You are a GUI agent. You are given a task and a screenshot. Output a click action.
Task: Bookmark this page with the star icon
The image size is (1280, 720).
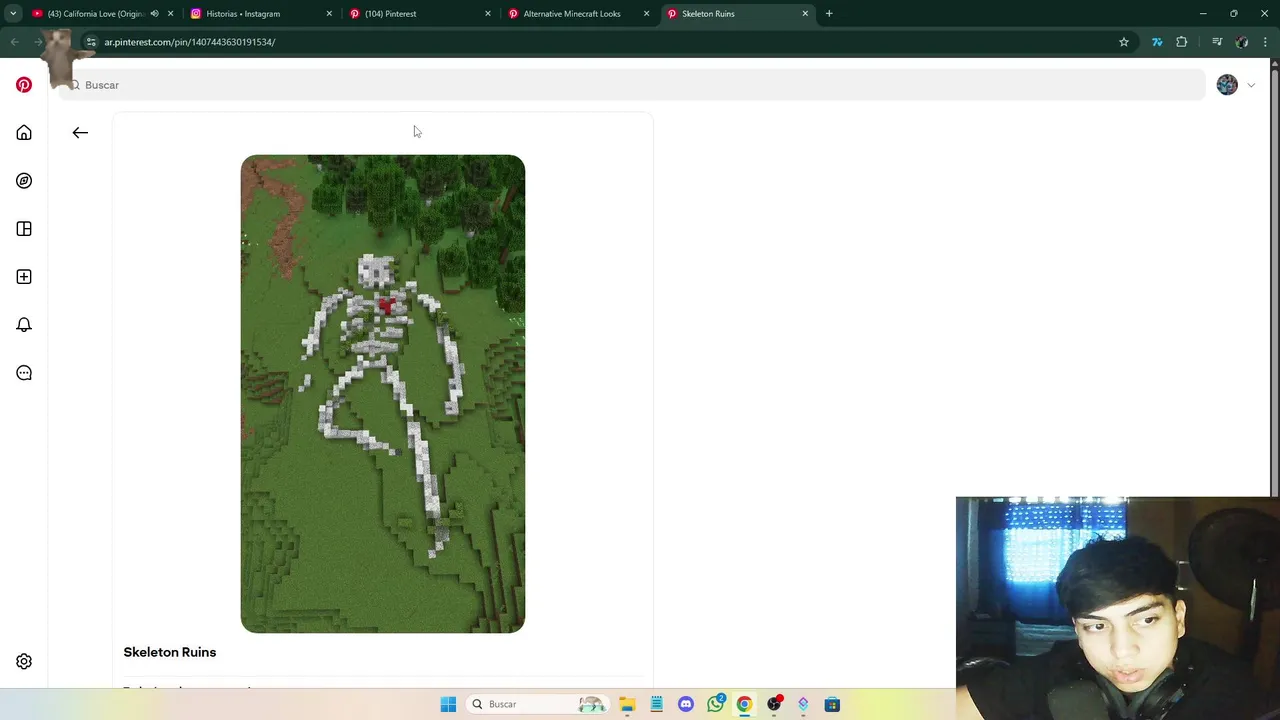(1124, 42)
